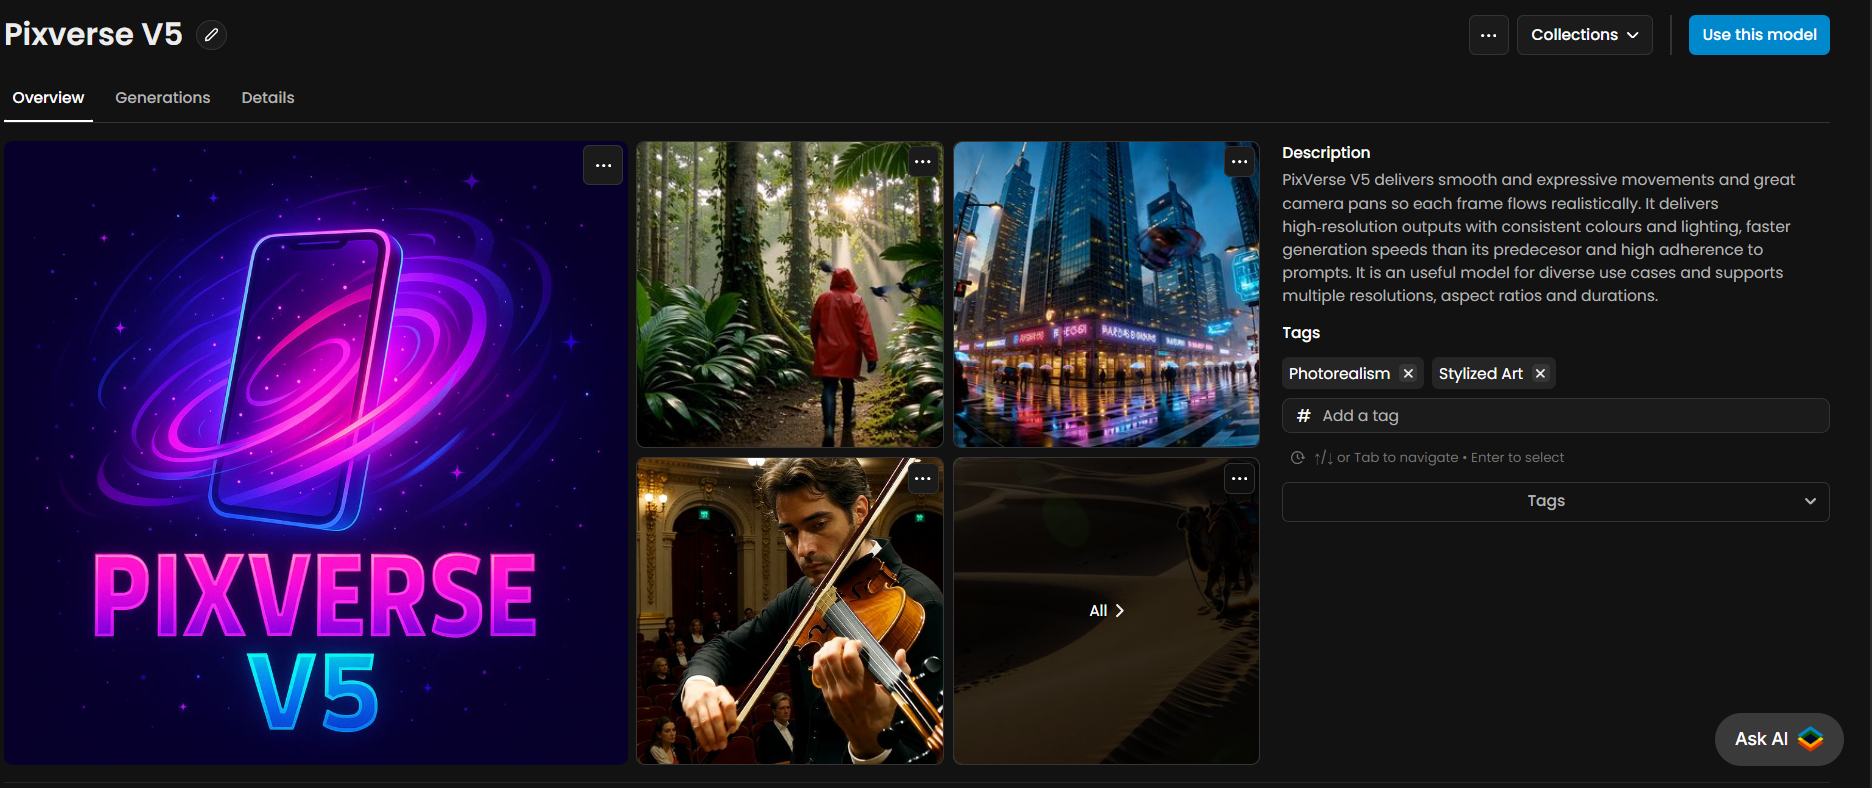Open options on the neon city thumbnail
The height and width of the screenshot is (788, 1872).
(1239, 162)
